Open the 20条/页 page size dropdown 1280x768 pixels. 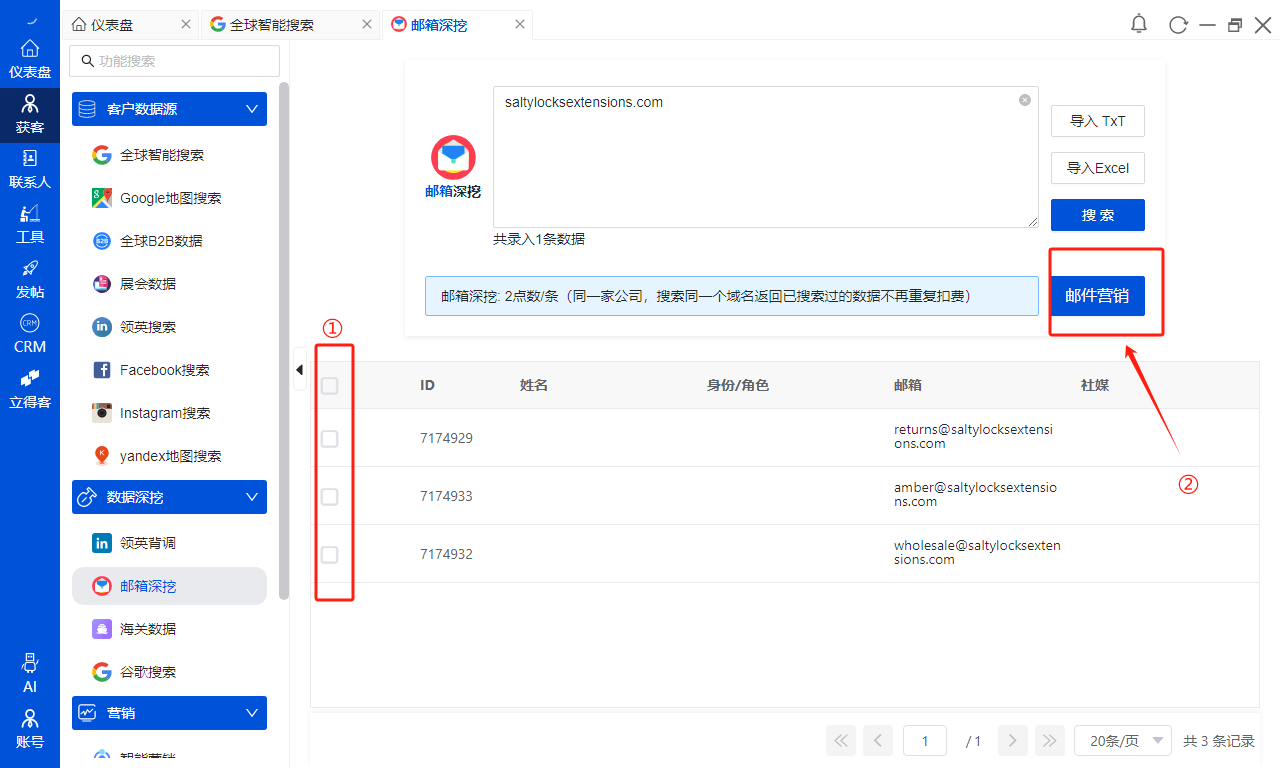(x=1122, y=740)
